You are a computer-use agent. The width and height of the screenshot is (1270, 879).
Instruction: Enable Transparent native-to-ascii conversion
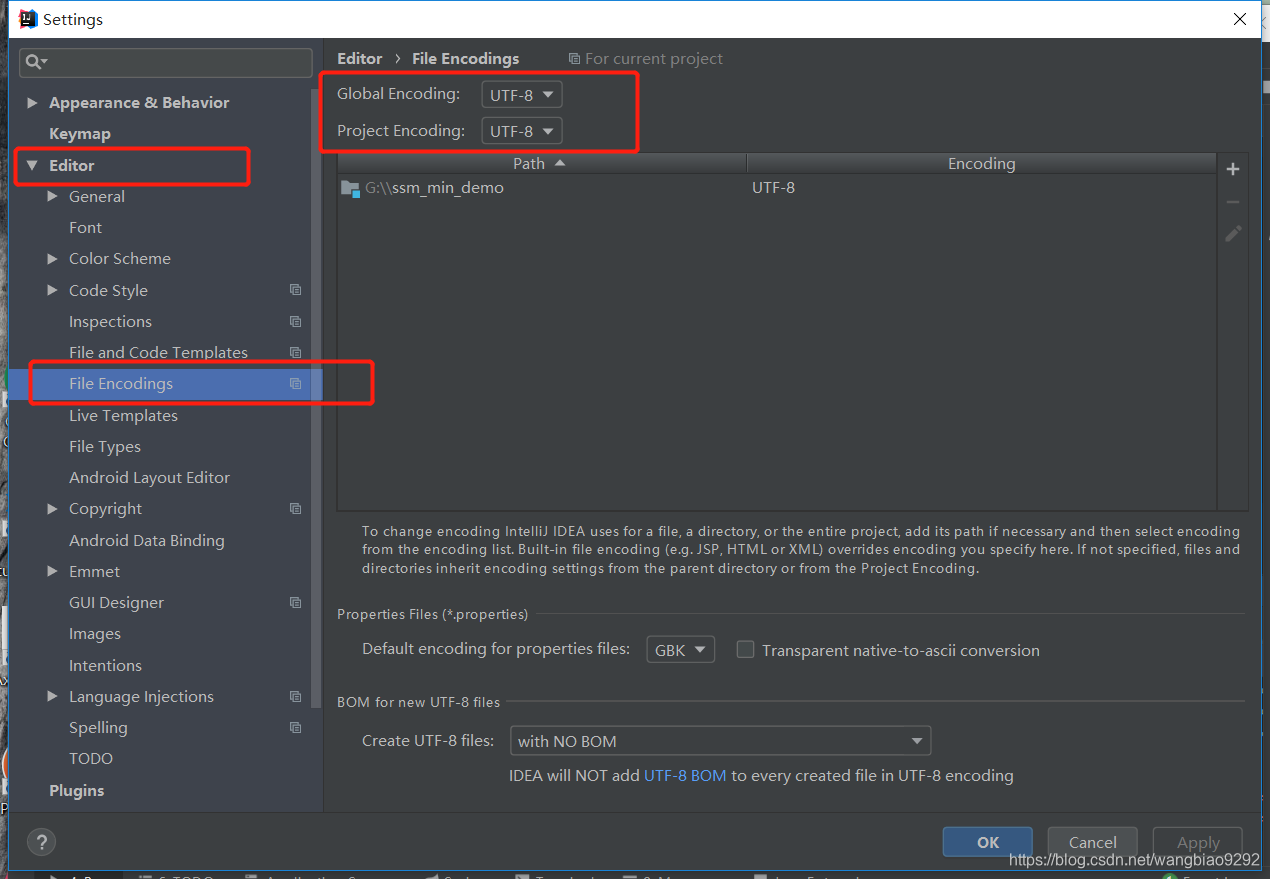coord(745,649)
